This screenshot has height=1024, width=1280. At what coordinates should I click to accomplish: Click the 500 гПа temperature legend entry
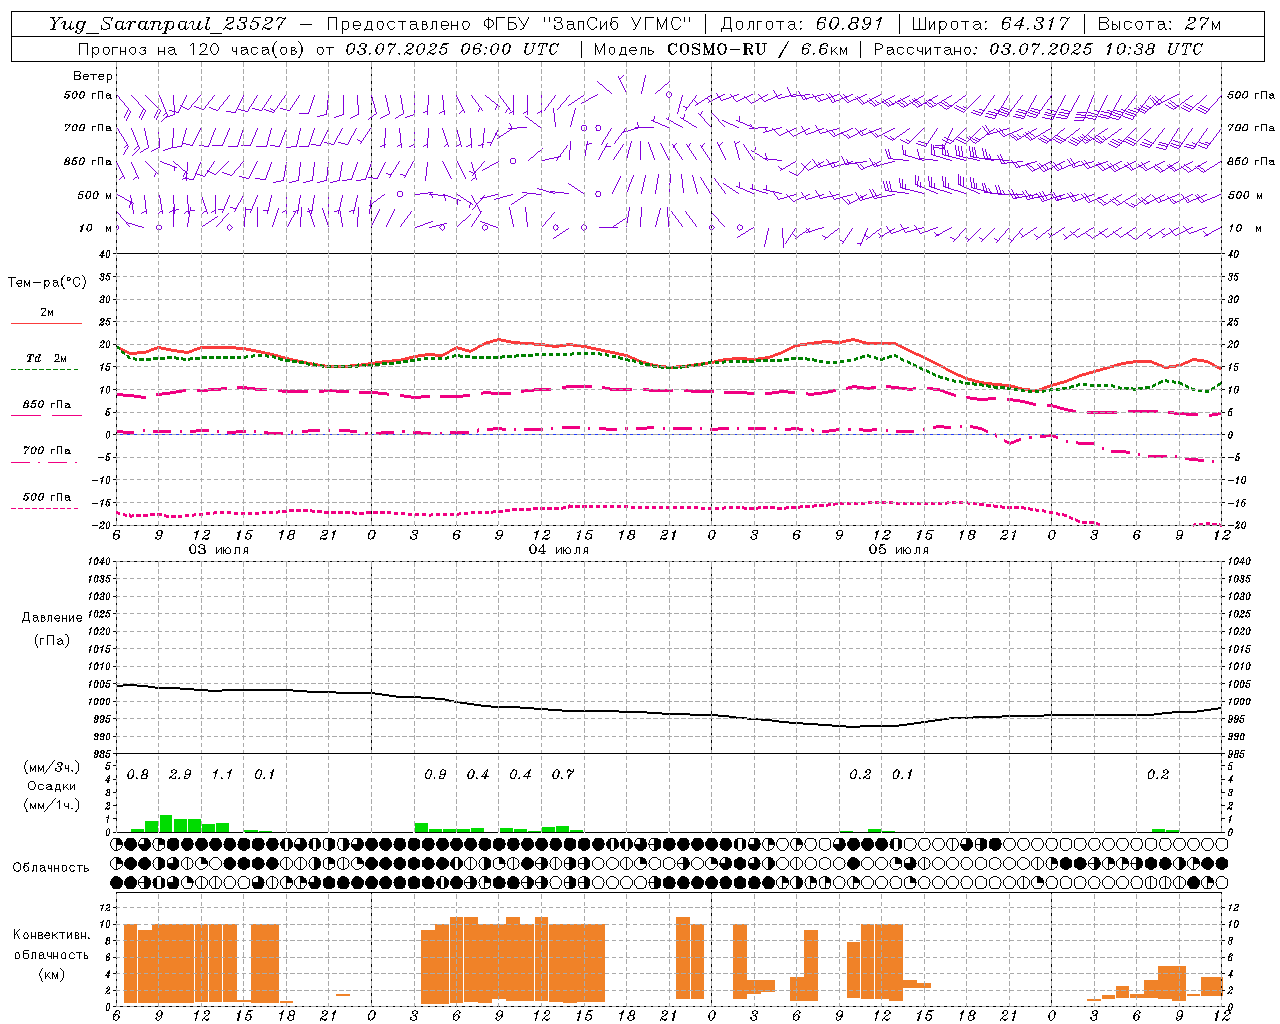pyautogui.click(x=47, y=497)
